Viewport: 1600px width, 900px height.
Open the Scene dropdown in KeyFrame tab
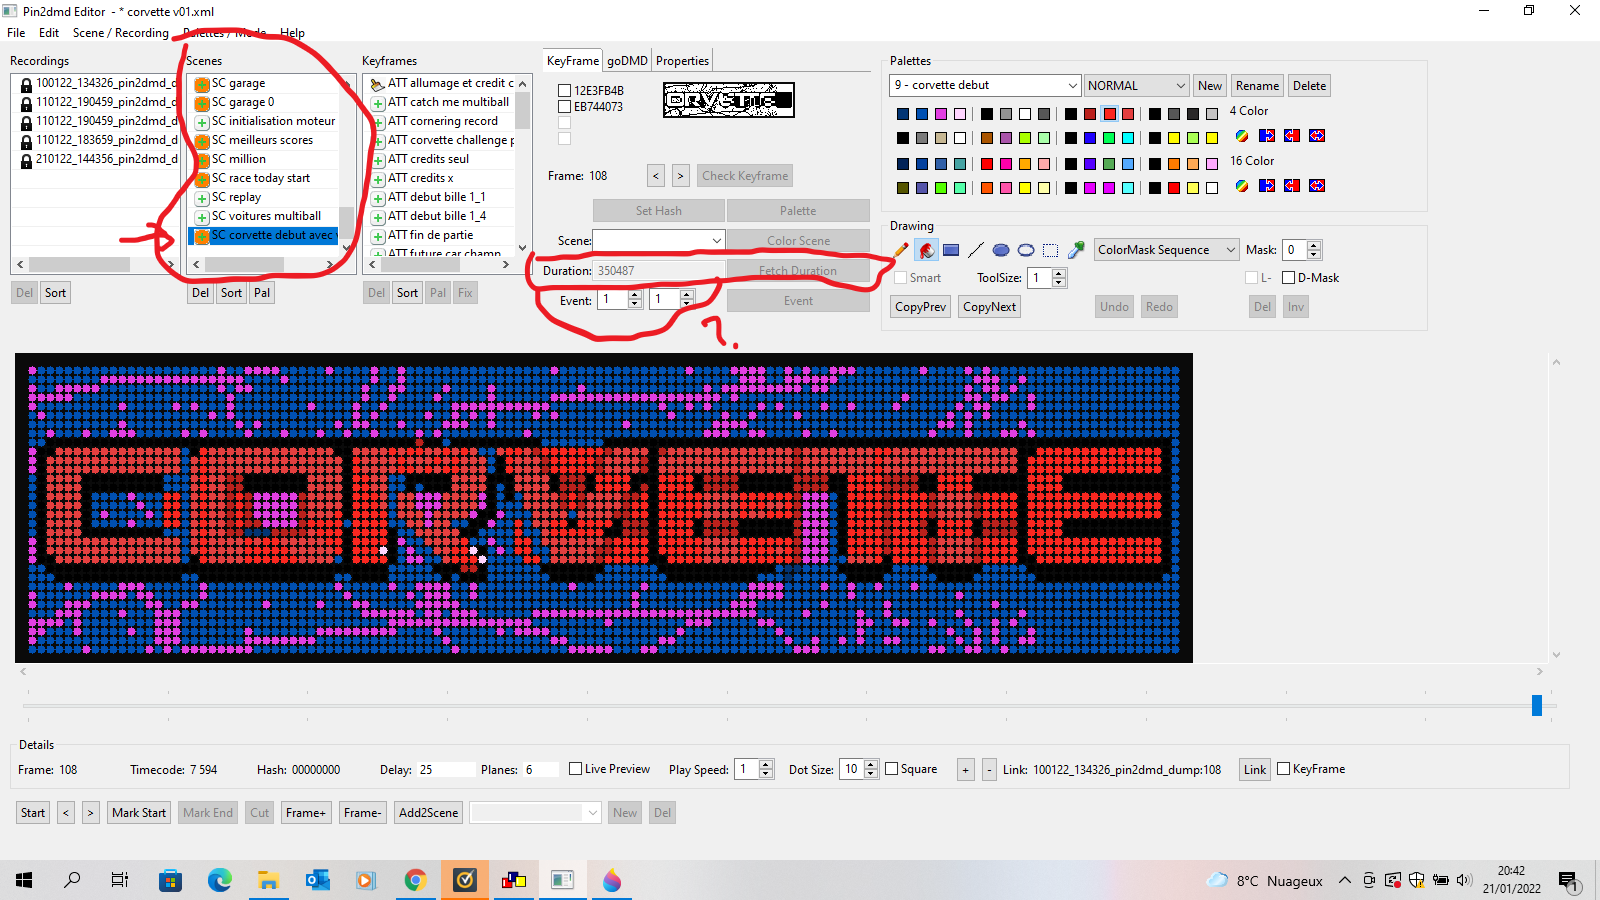716,241
